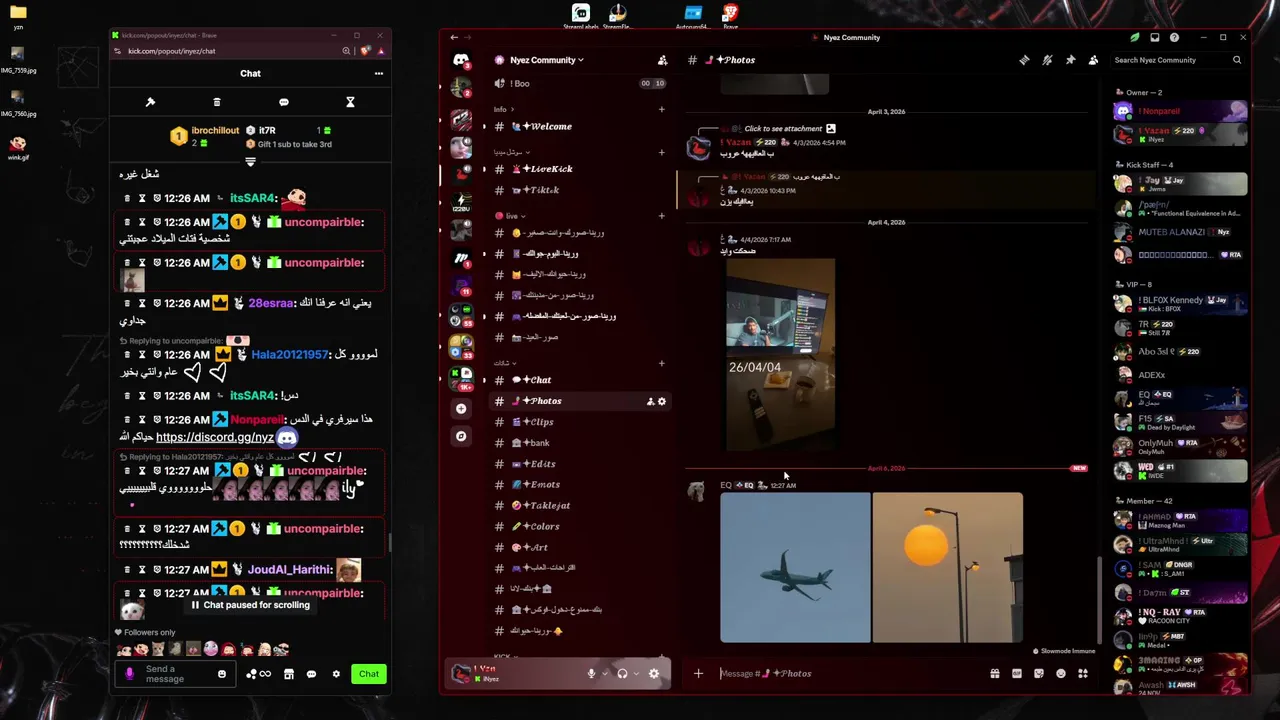Open the gift icon in Discord message bar

coord(994,673)
